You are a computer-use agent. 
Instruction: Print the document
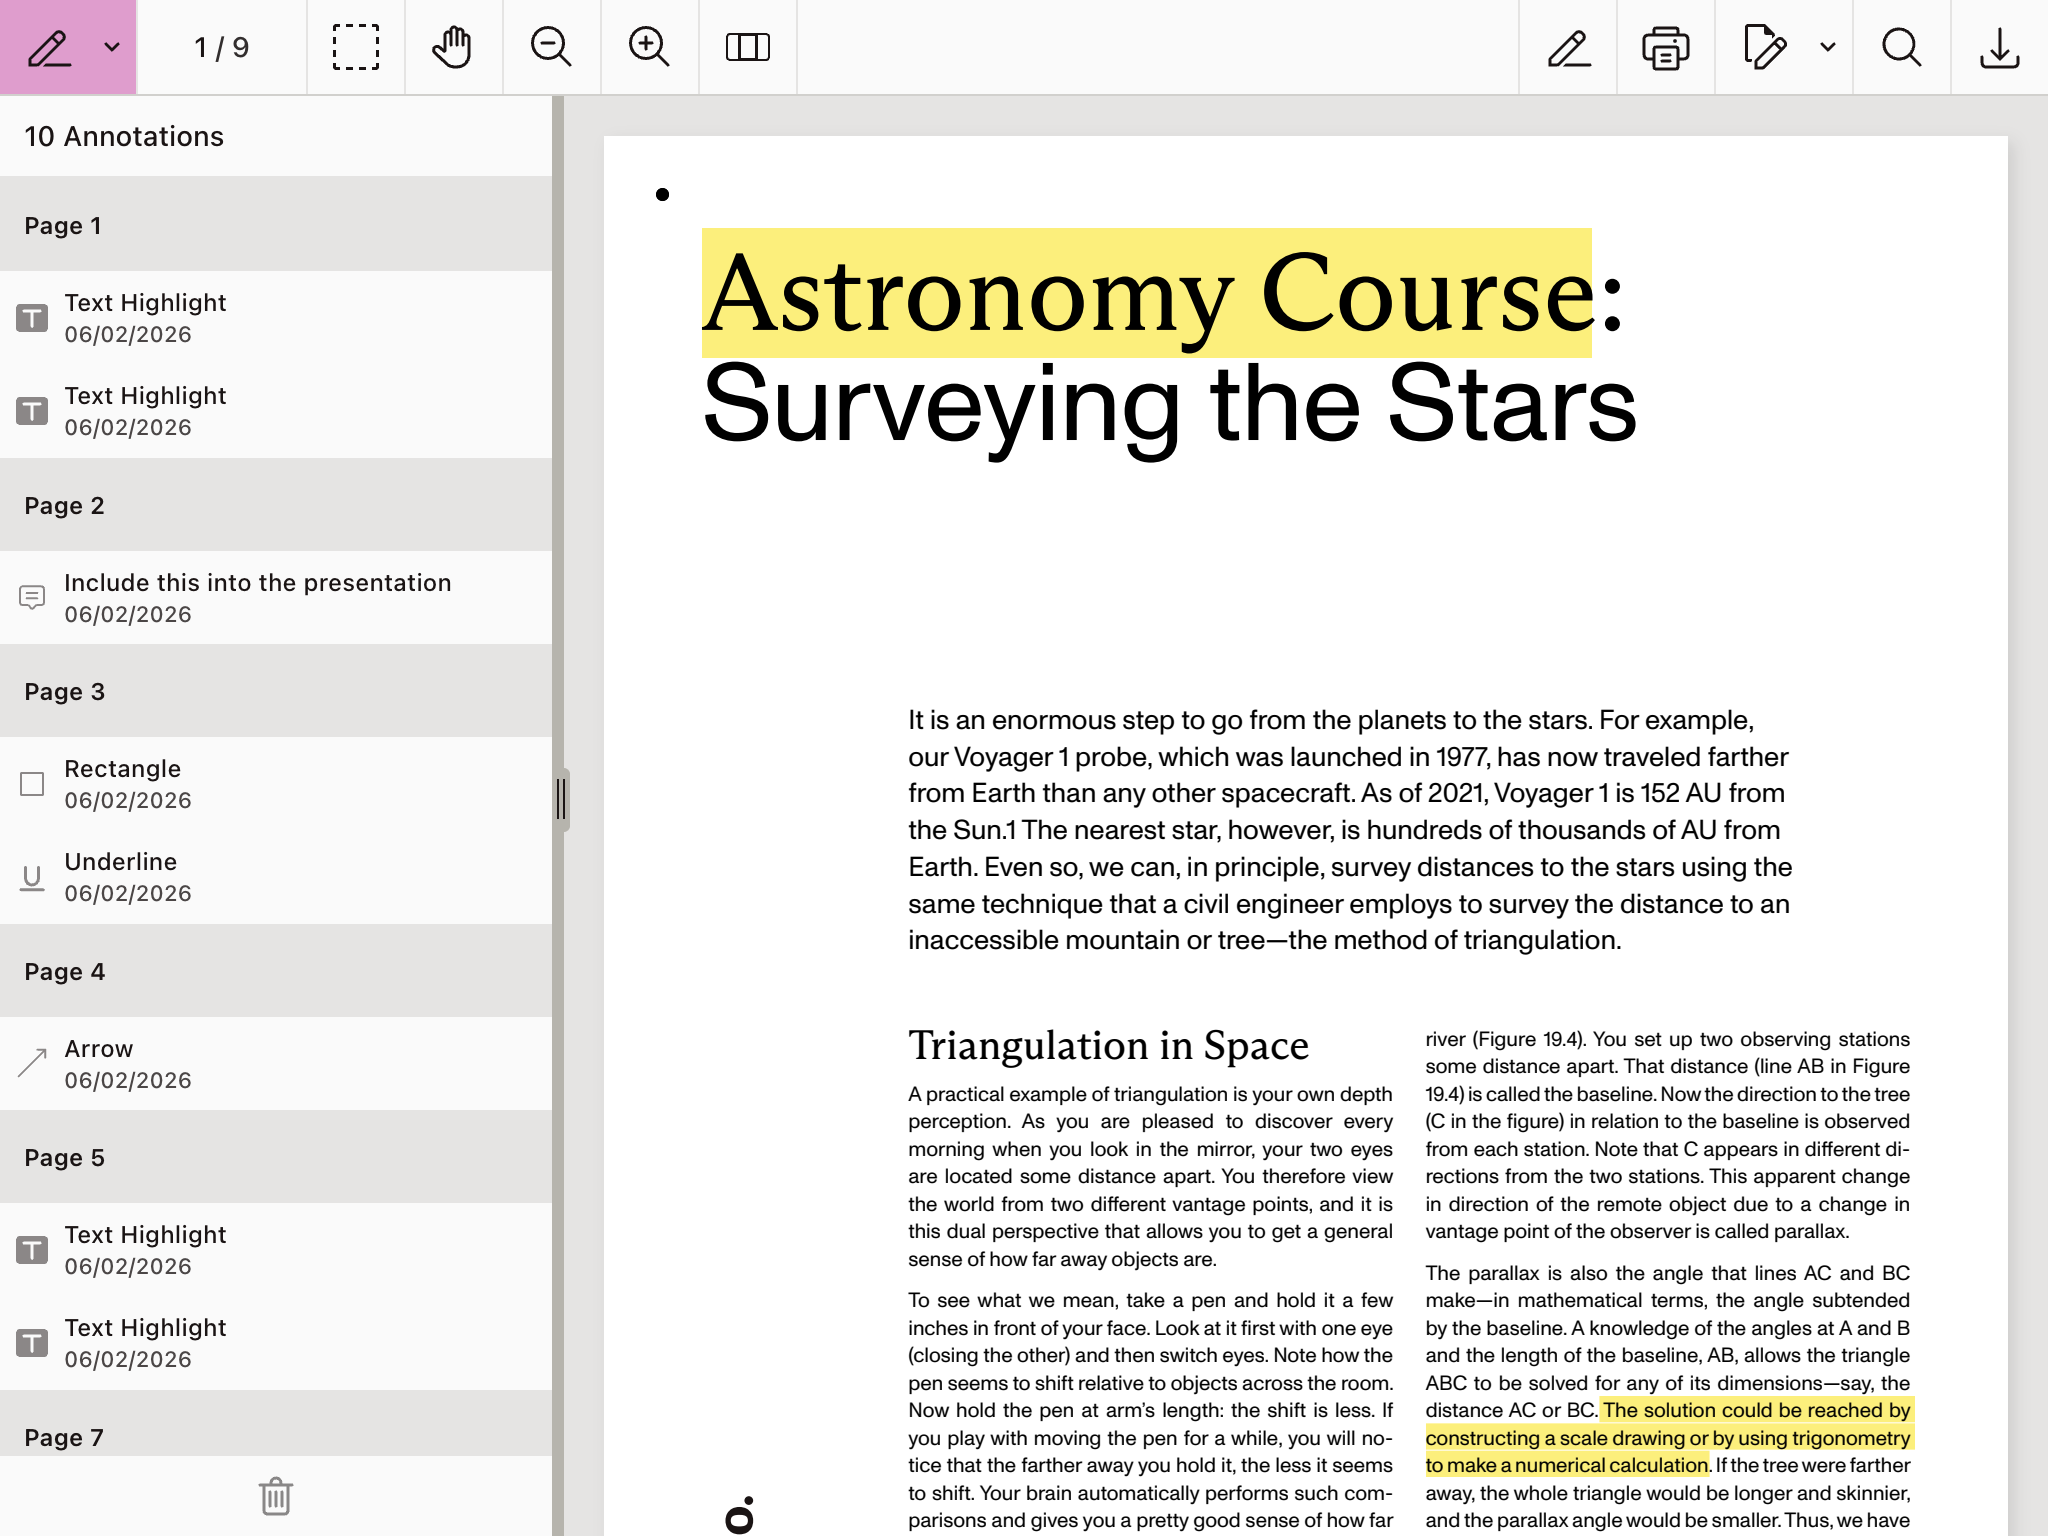1666,47
